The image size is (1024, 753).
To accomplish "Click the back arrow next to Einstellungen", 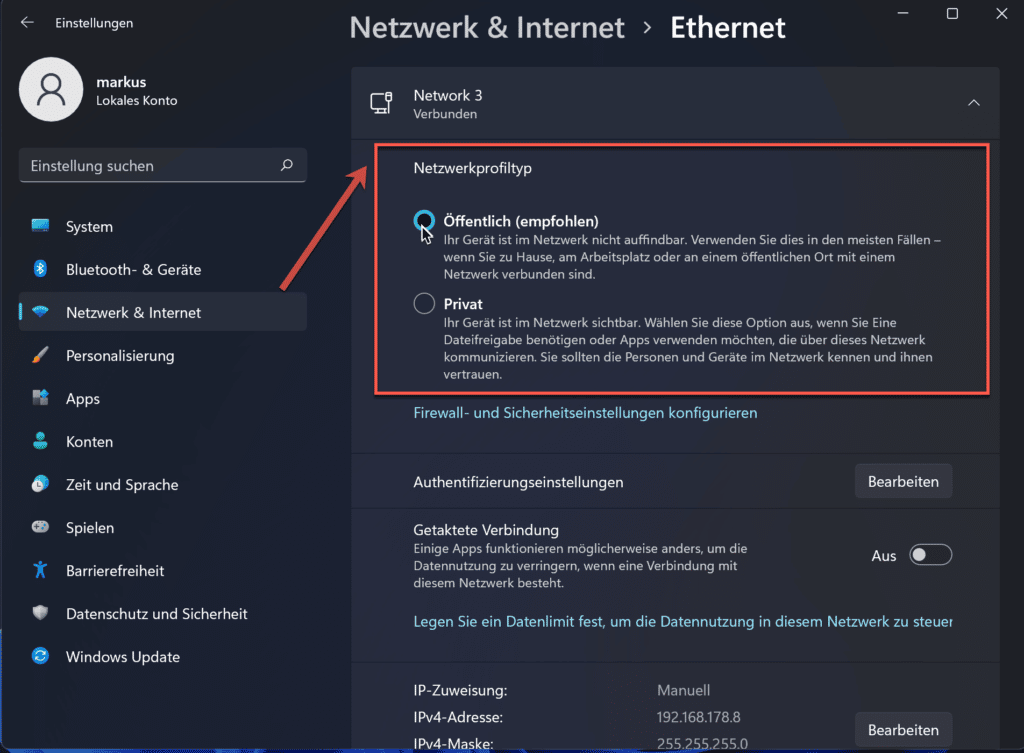I will (x=27, y=23).
